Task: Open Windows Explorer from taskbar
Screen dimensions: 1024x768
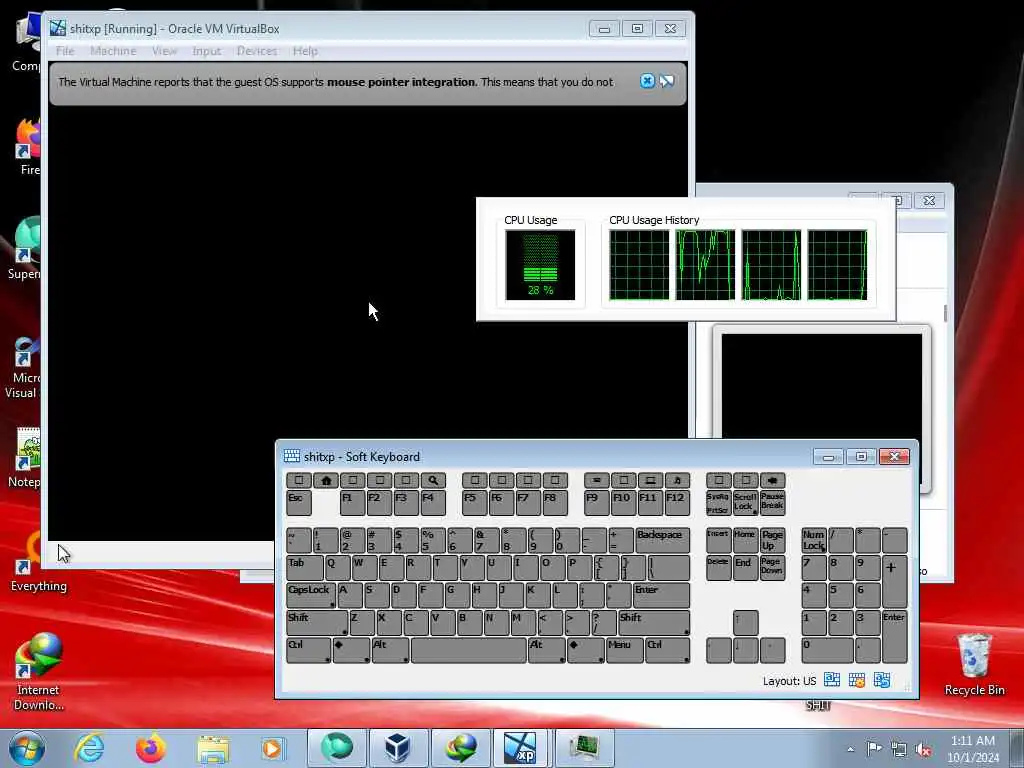Action: [213, 749]
